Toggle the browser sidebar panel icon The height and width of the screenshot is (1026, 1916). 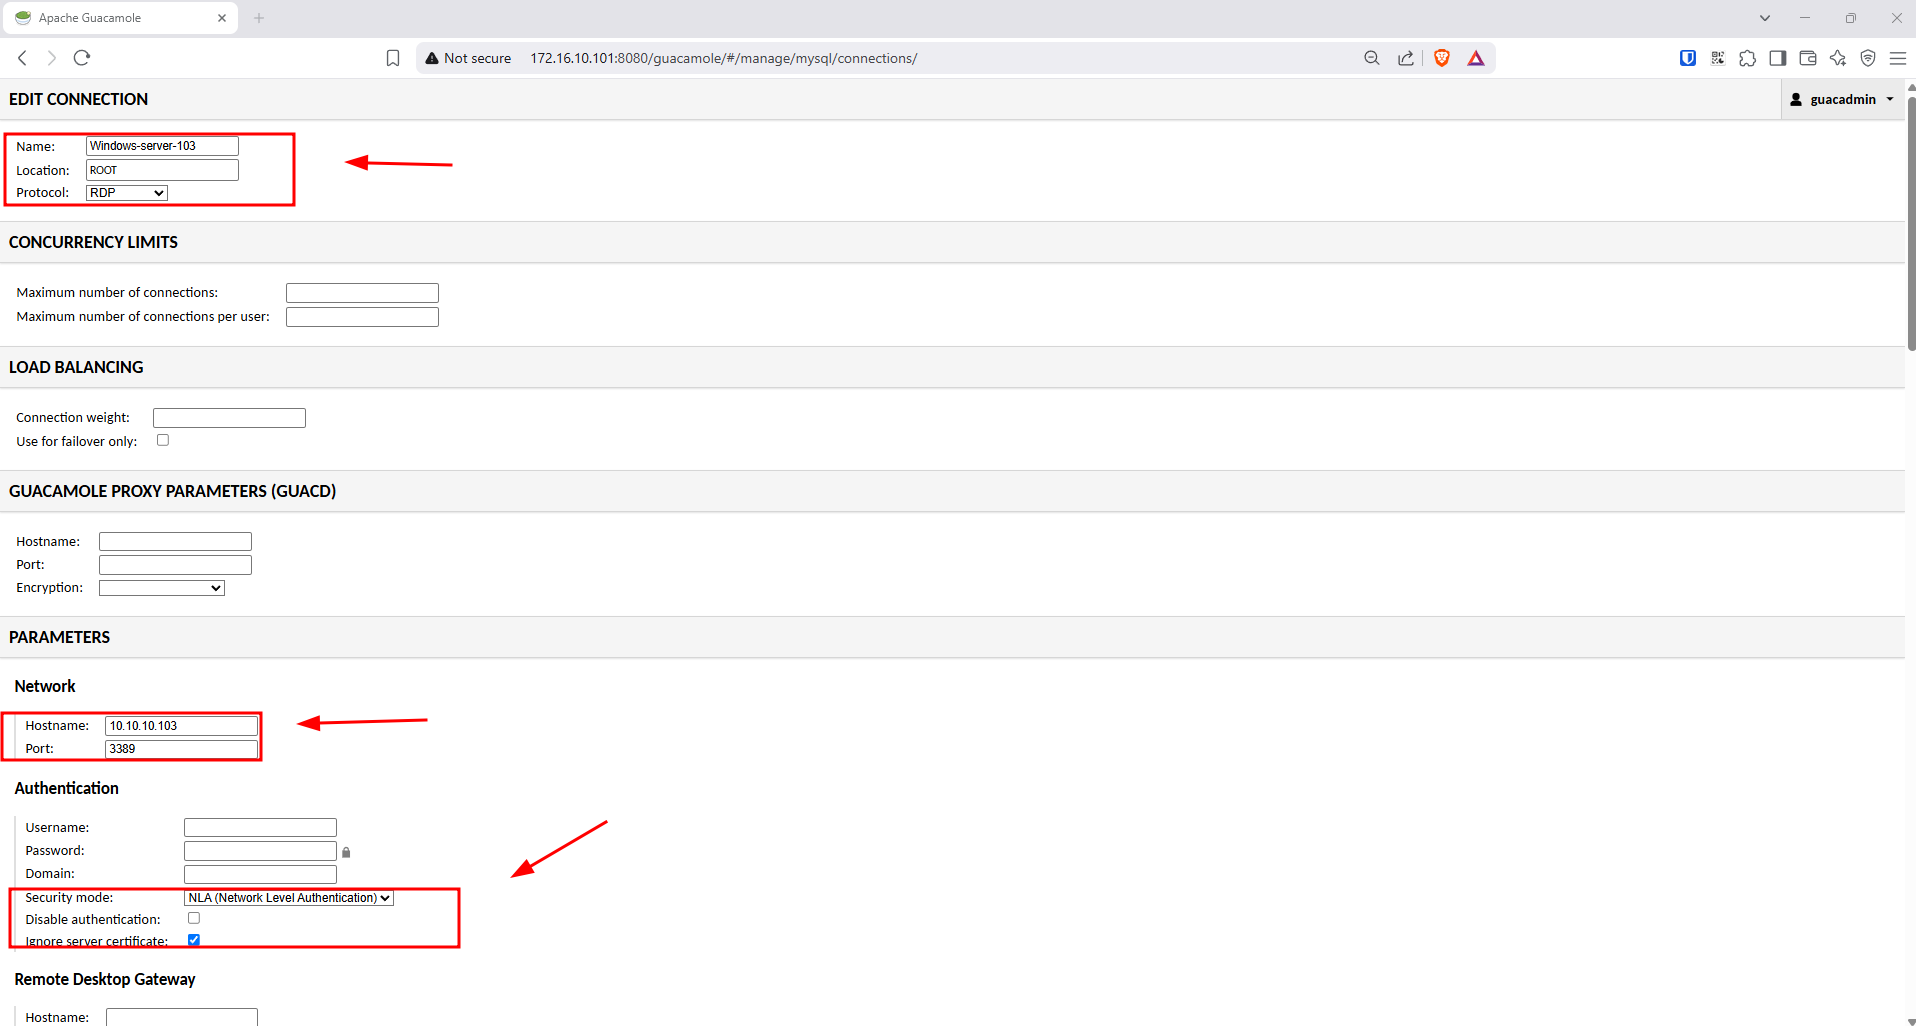point(1778,58)
